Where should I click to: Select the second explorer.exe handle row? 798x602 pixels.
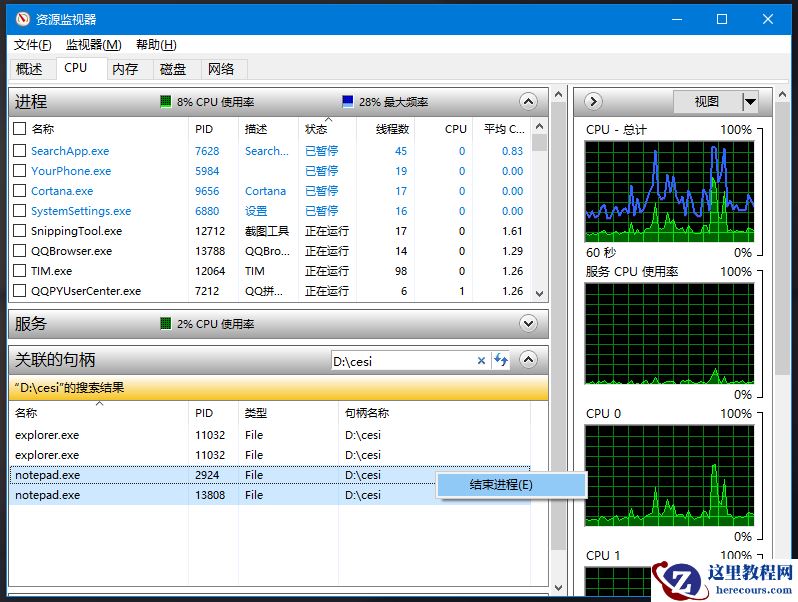[x=270, y=455]
